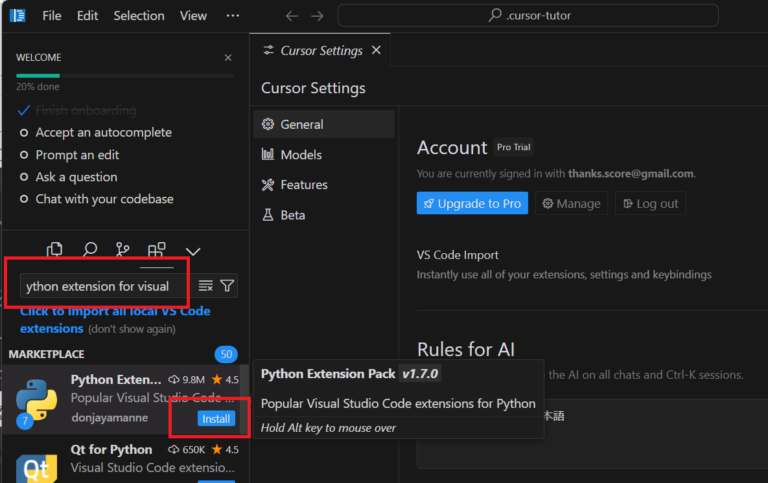The width and height of the screenshot is (768, 483).
Task: Open the Search view magnifier icon
Action: click(90, 250)
